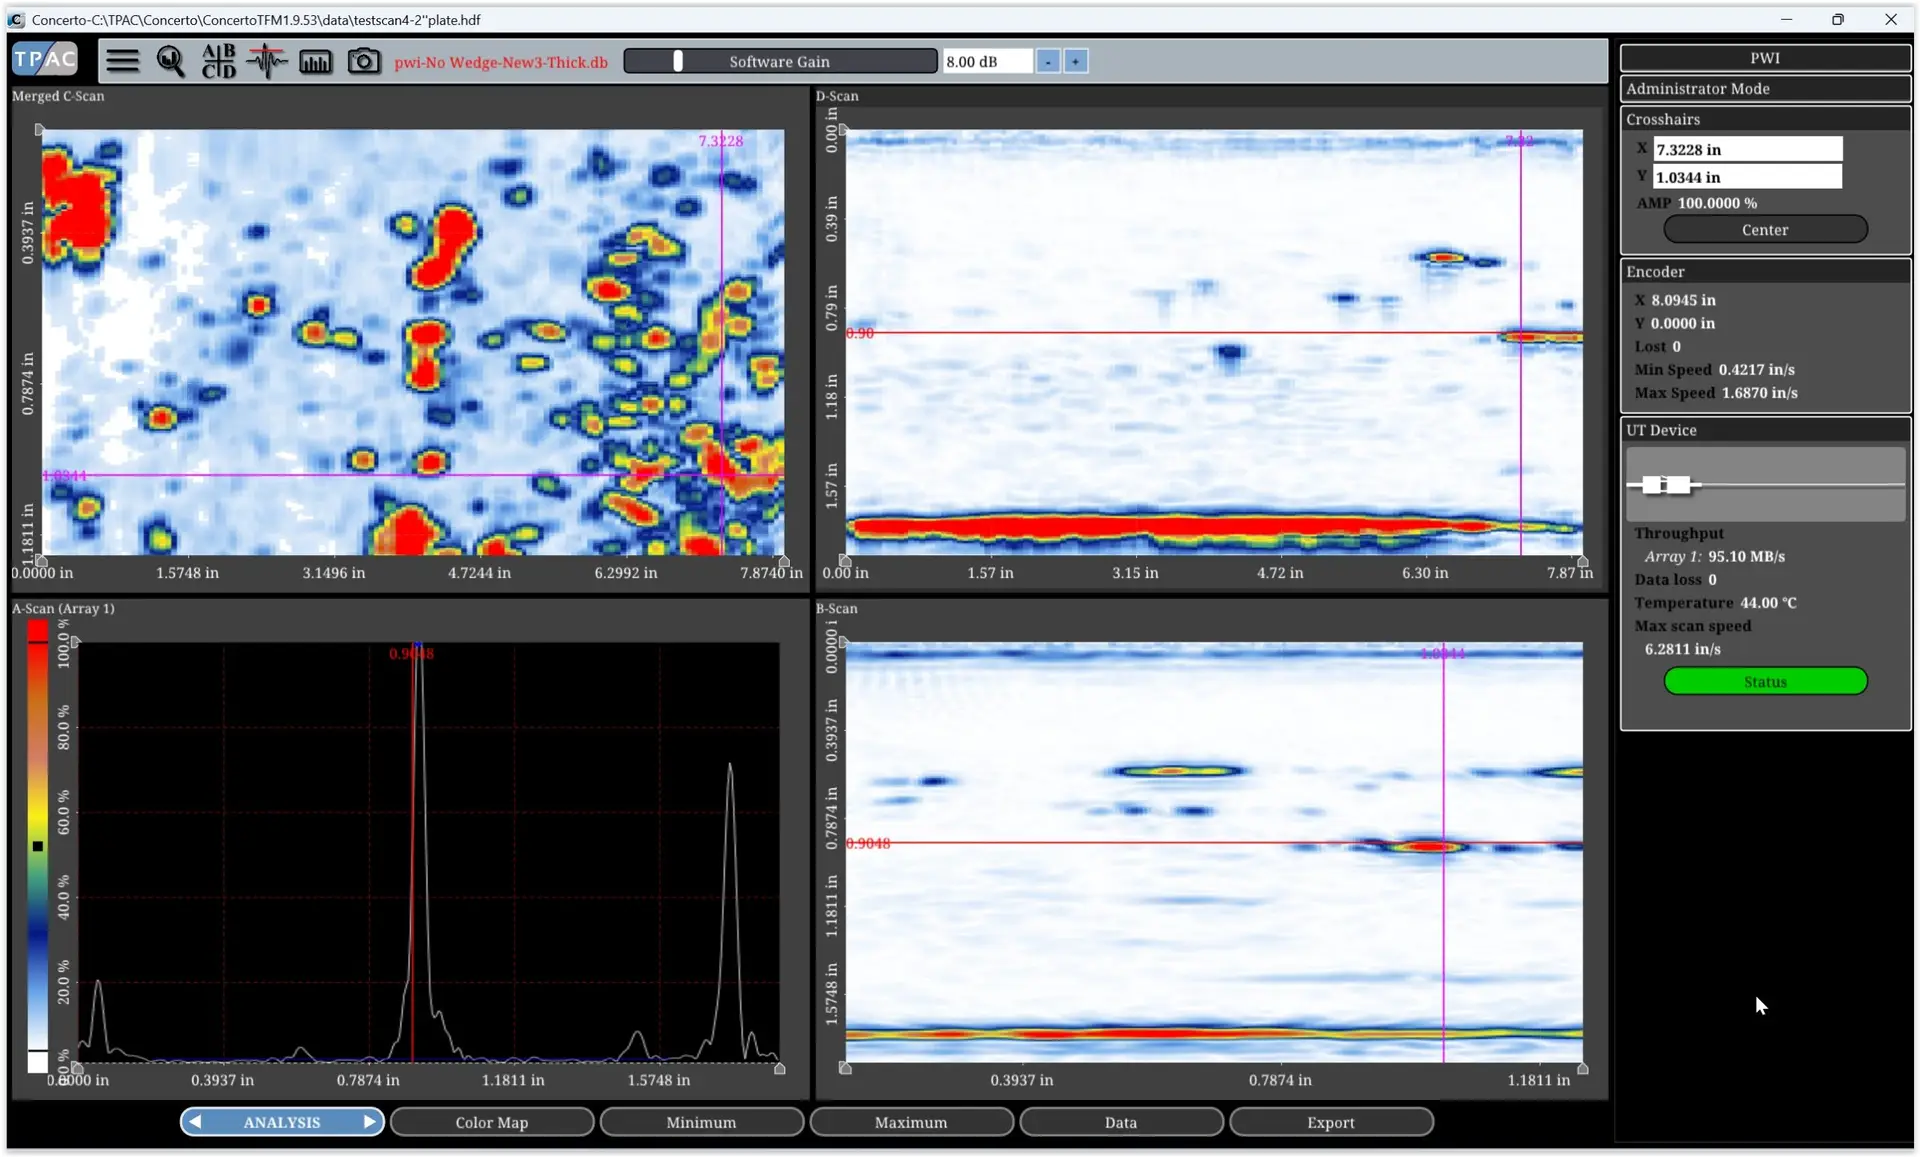Open the Data tab
1920x1157 pixels.
1120,1122
